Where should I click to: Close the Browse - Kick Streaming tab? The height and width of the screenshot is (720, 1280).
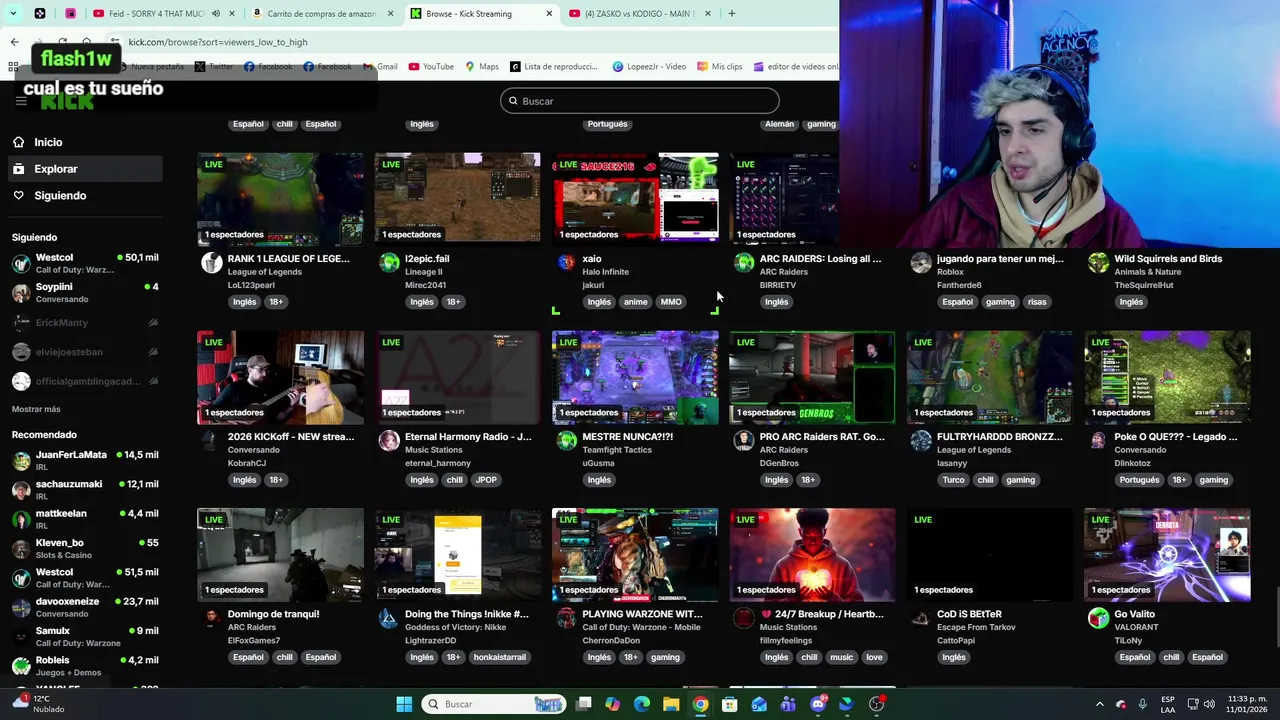coord(549,14)
